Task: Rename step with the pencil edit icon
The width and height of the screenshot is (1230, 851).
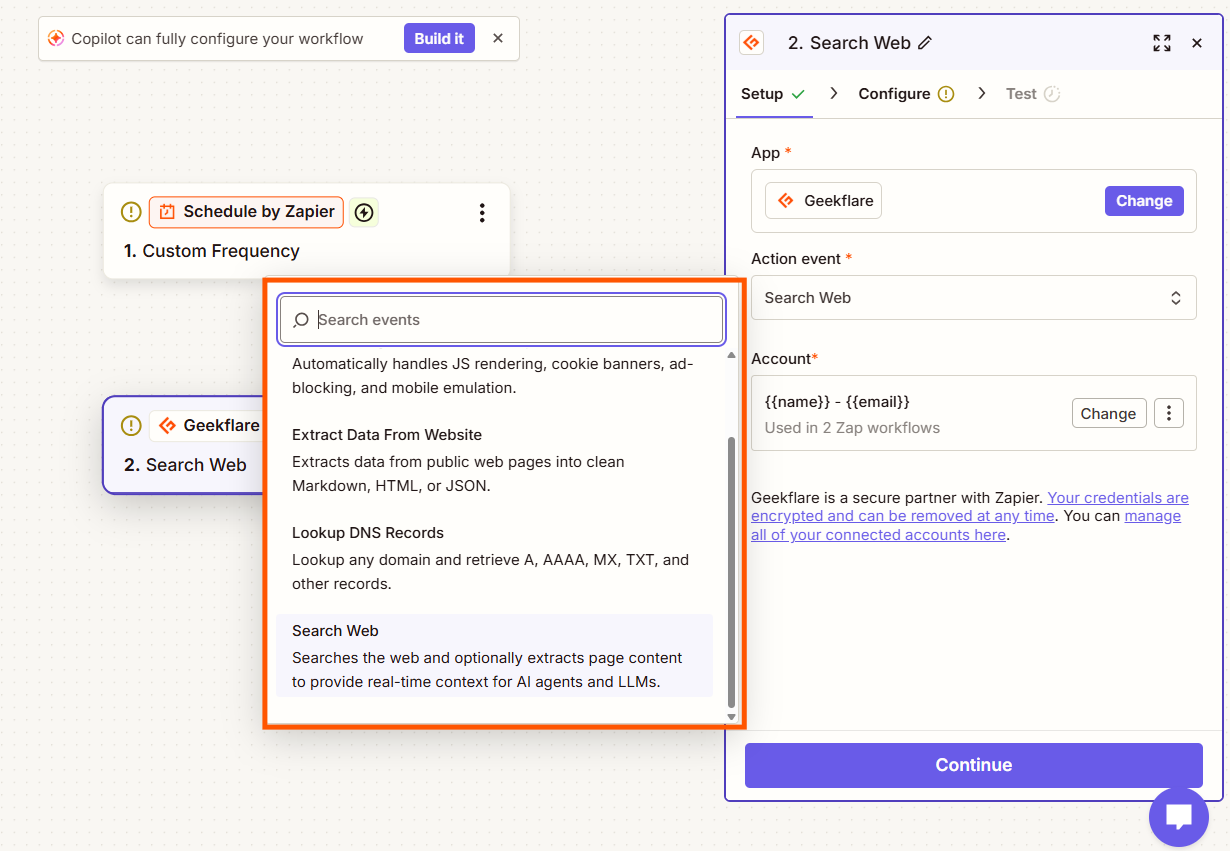Action: [925, 43]
